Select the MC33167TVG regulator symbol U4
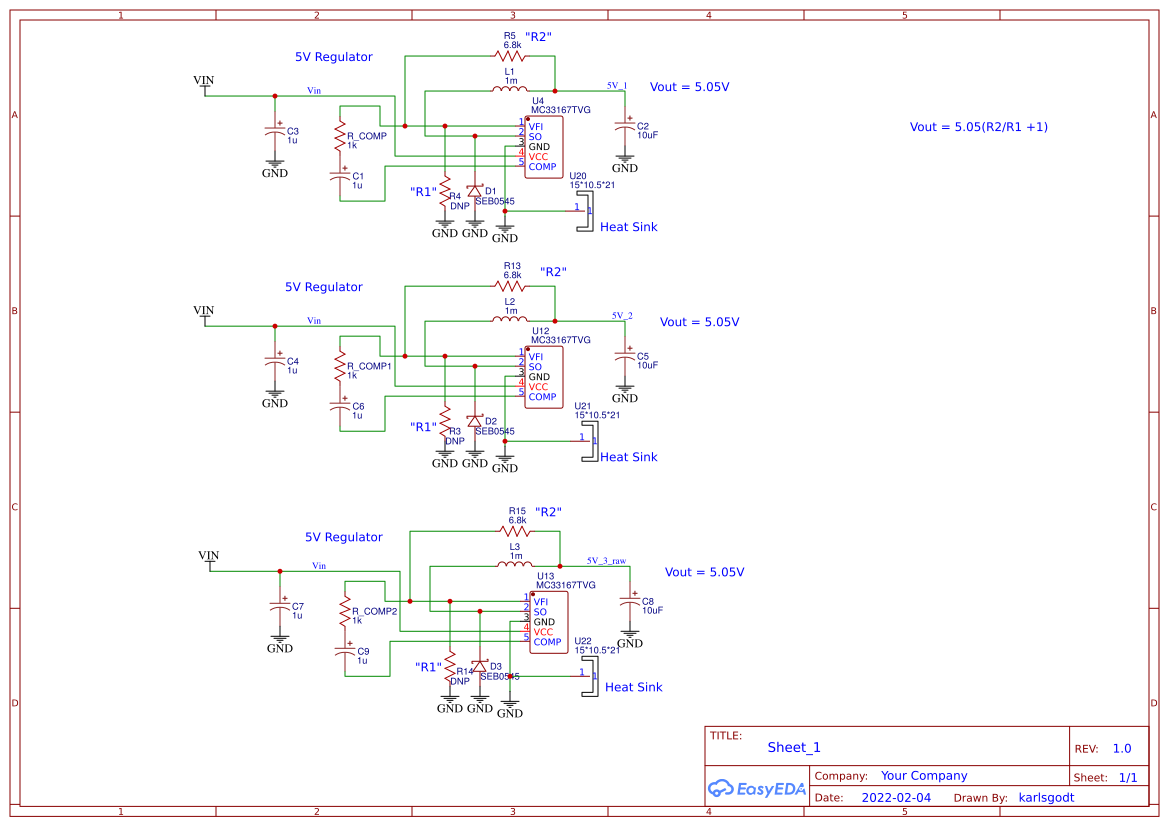 [x=544, y=147]
